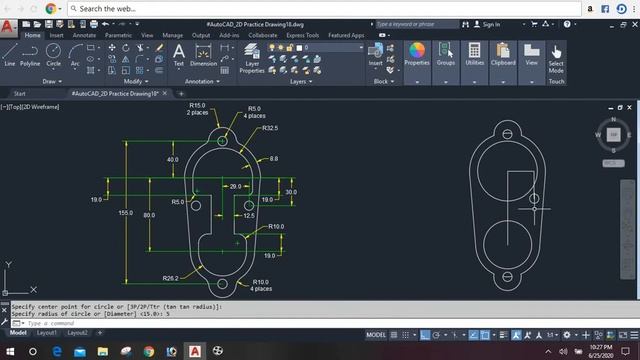
Task: Open annotation scale 1:1 dropdown
Action: click(552, 335)
